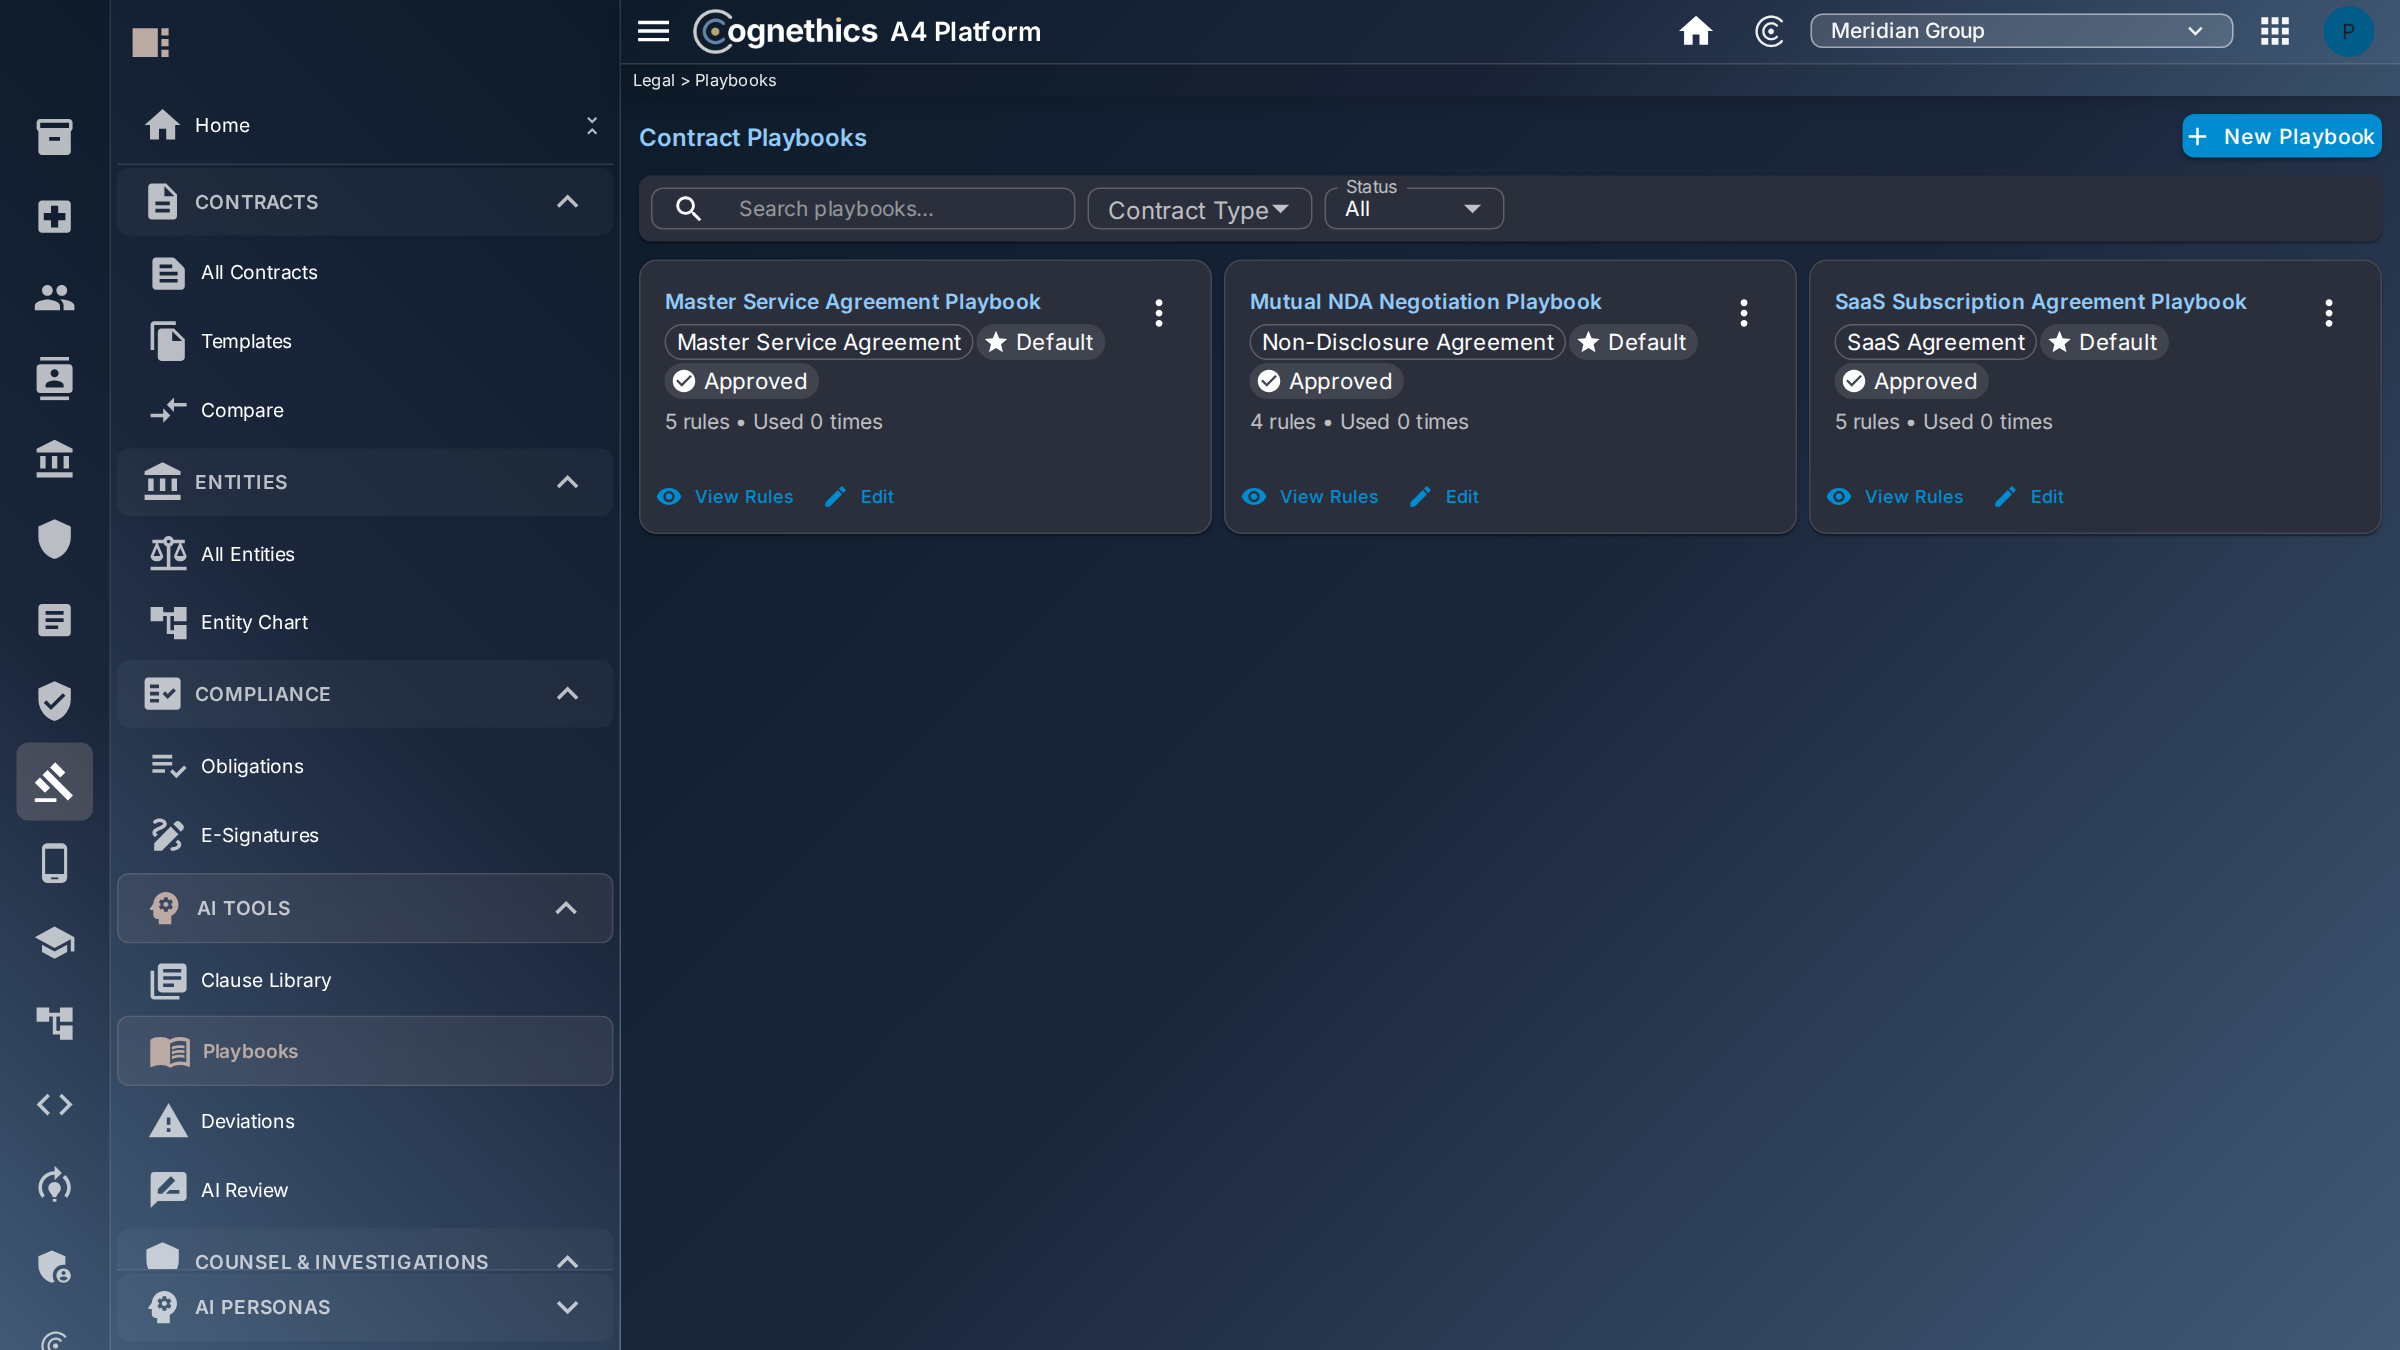Screen dimensions: 2400x1350
Task: Open the cycle bolt icon in the left rail
Action: coord(54,1185)
